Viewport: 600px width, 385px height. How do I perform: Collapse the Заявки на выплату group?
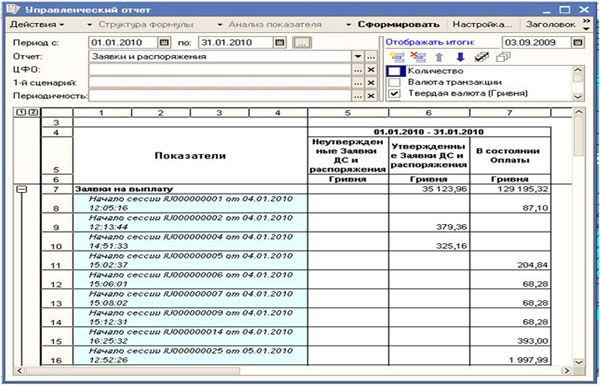tap(22, 189)
